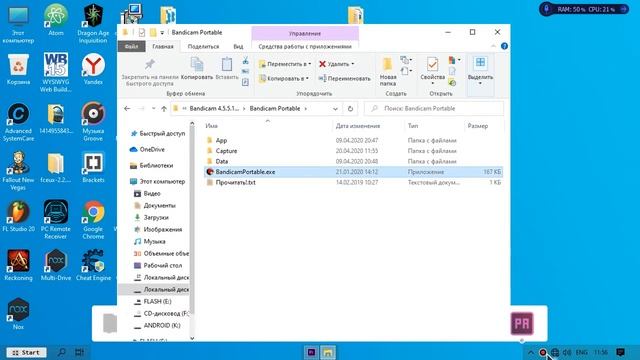640x360 pixels.
Task: Switch to Поделиться ribbon tab
Action: (x=203, y=47)
